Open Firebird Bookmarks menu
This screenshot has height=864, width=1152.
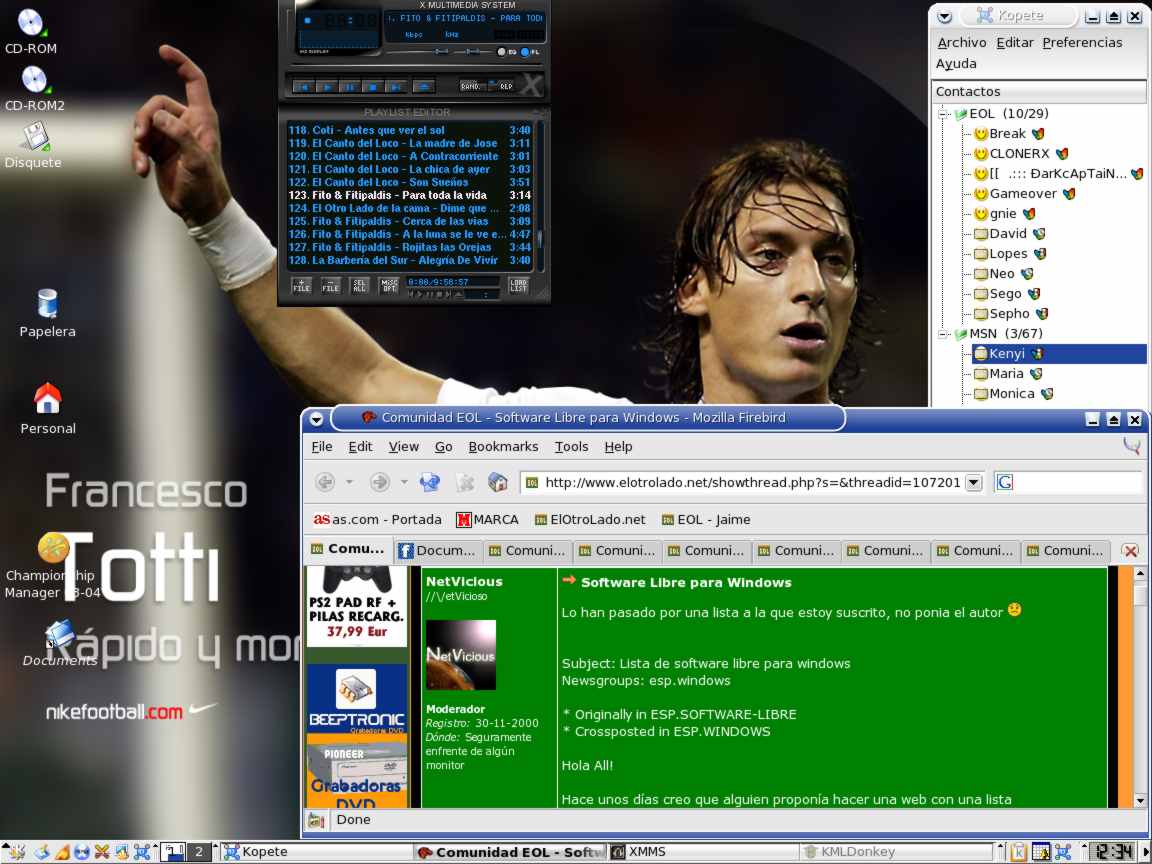503,447
